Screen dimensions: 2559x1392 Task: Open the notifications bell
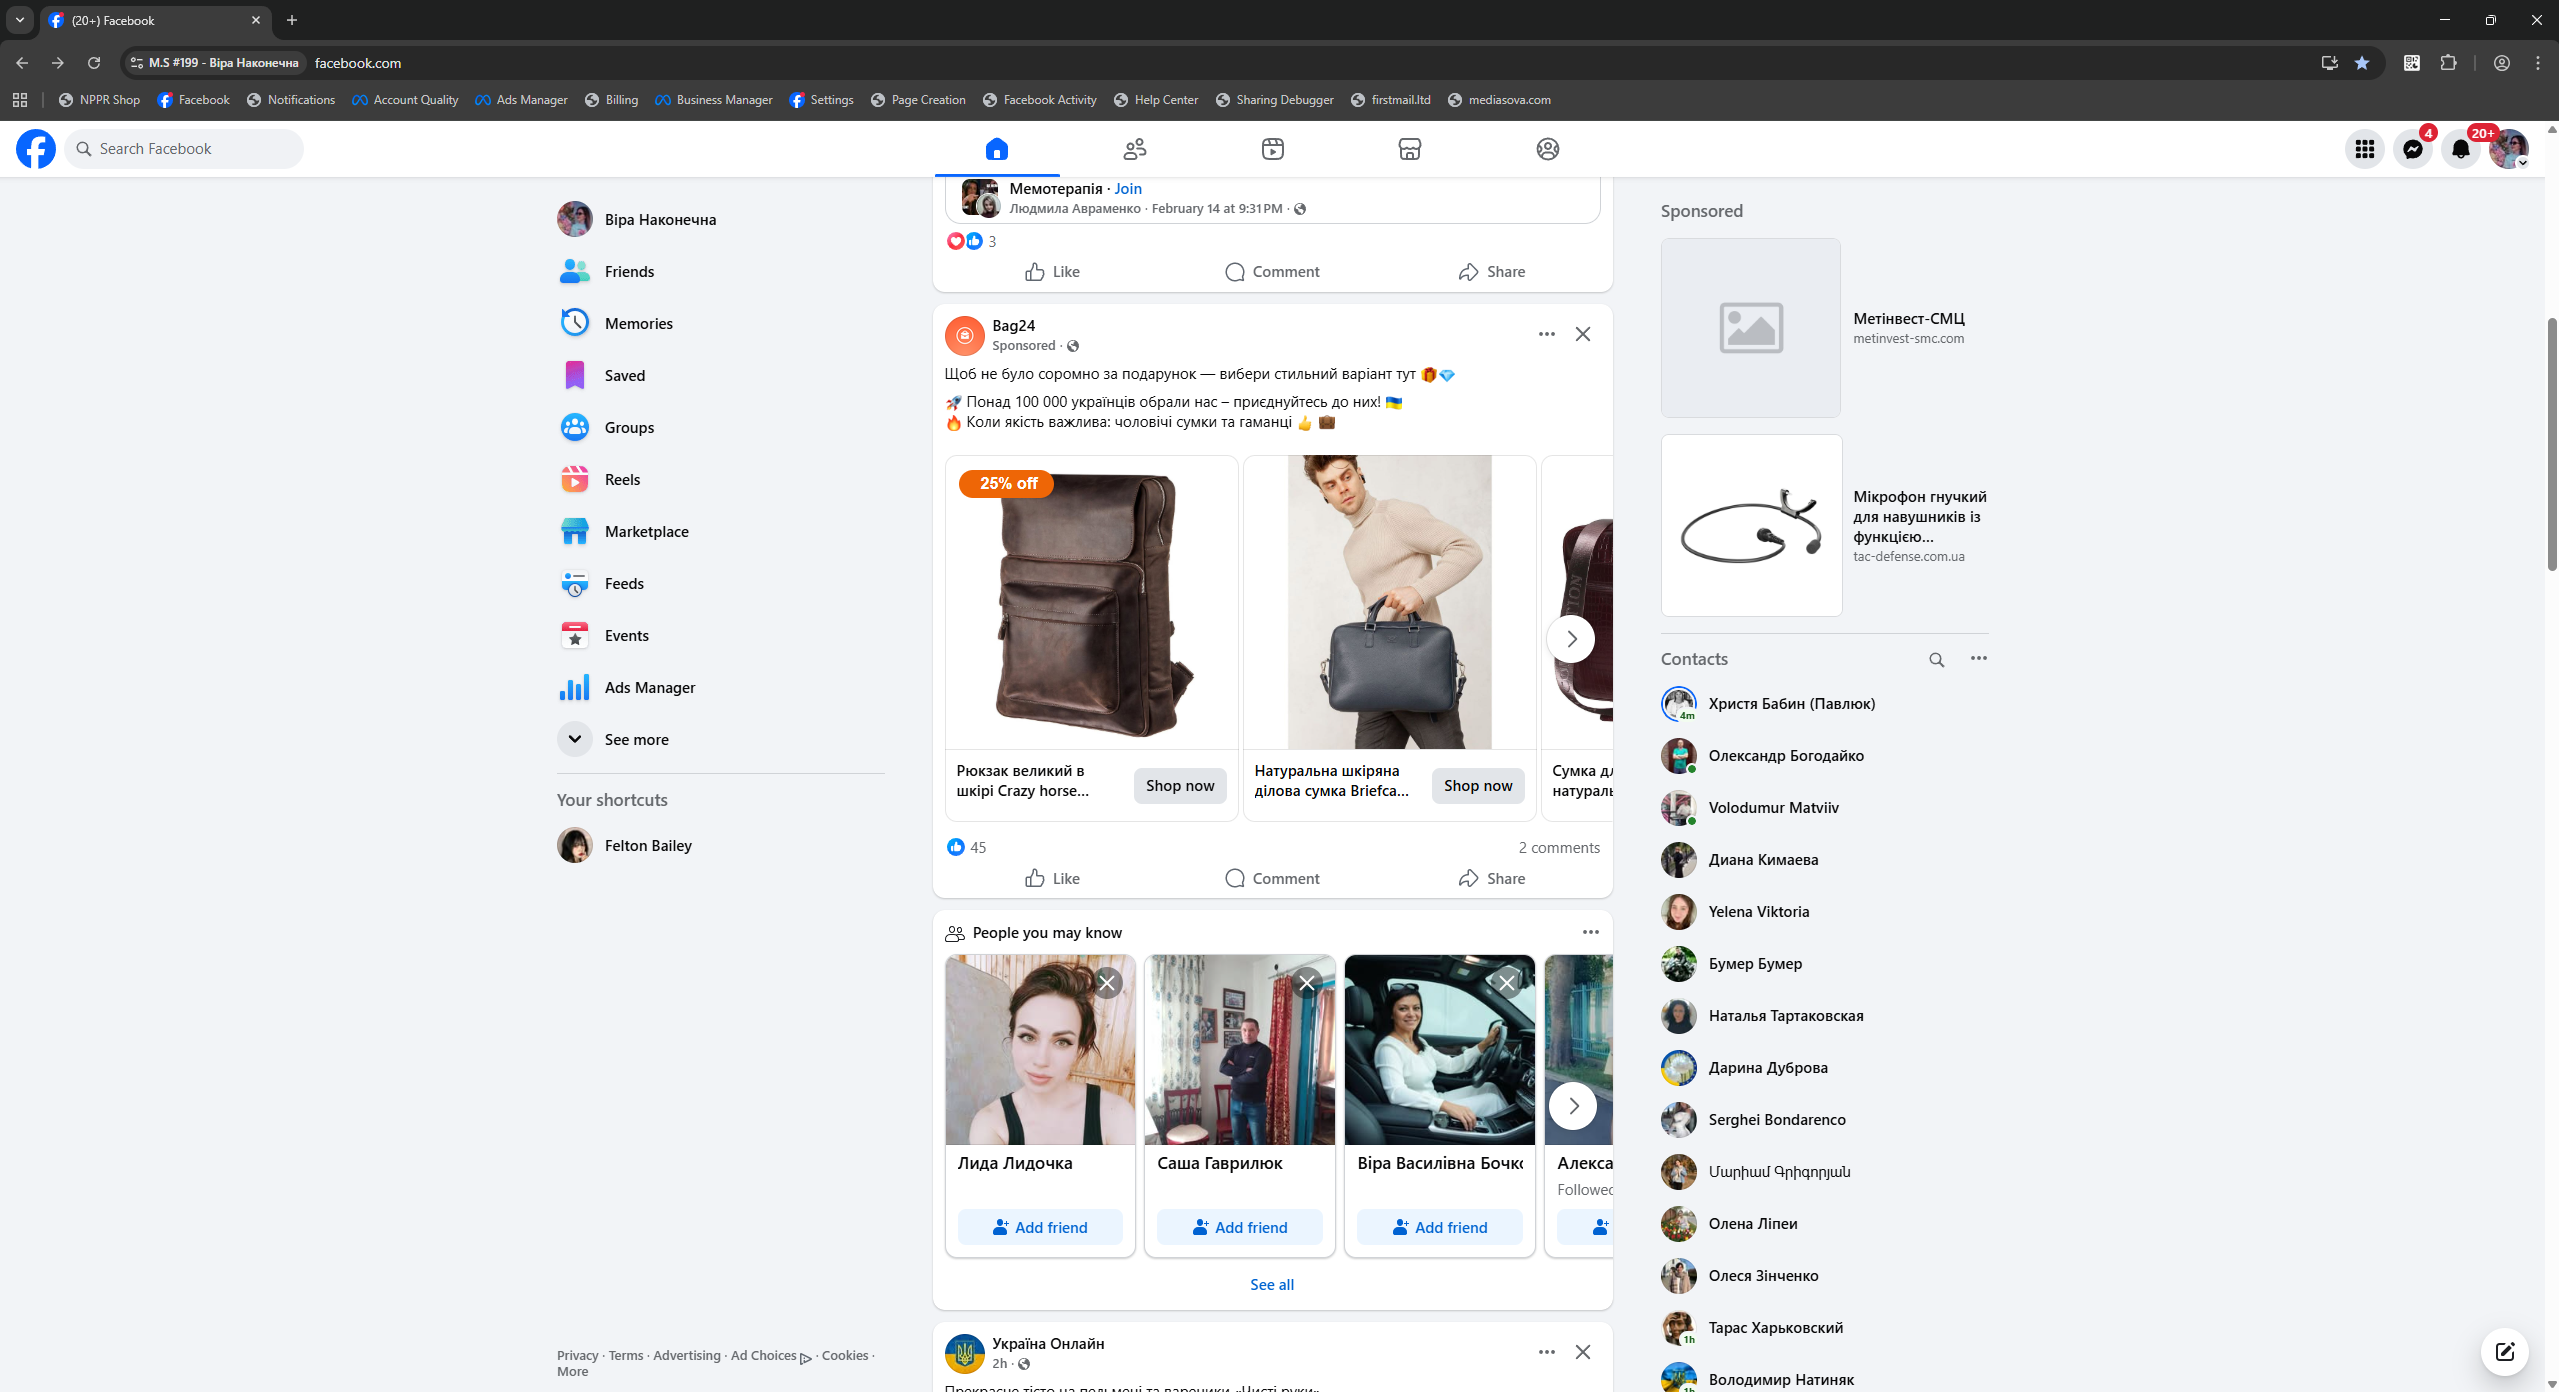2460,149
